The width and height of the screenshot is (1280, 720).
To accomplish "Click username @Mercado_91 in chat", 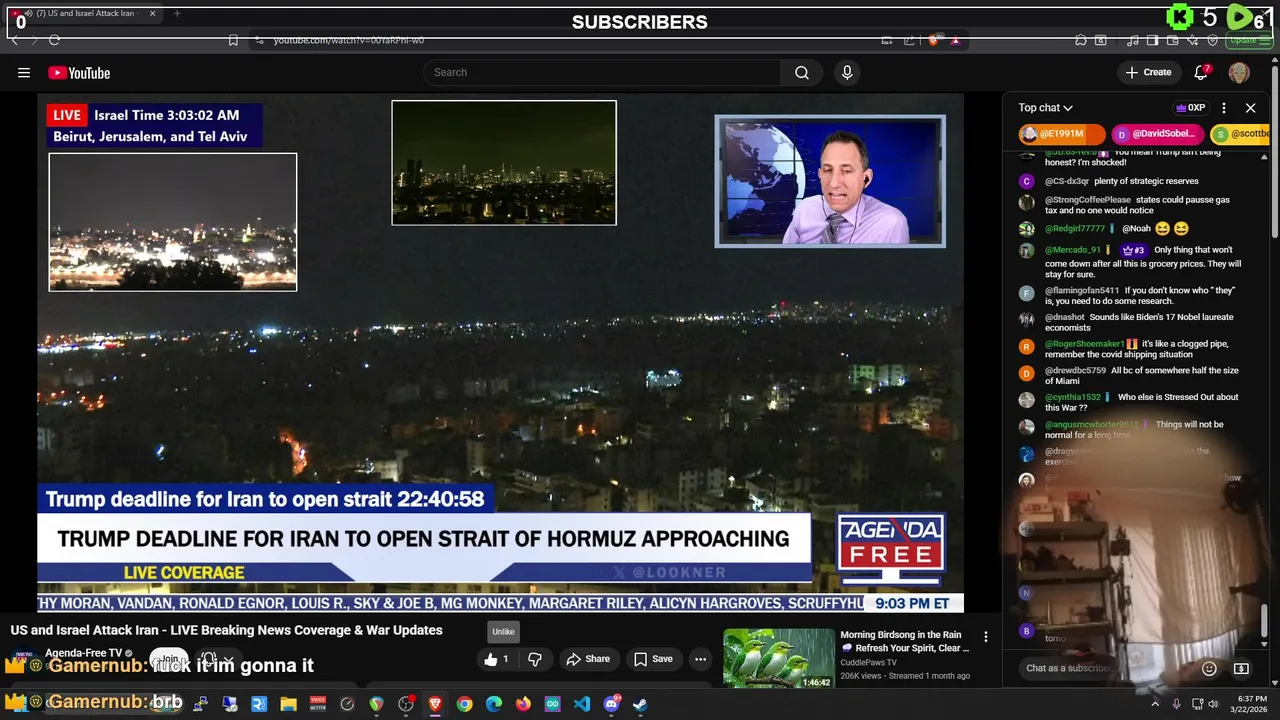I will tap(1073, 250).
